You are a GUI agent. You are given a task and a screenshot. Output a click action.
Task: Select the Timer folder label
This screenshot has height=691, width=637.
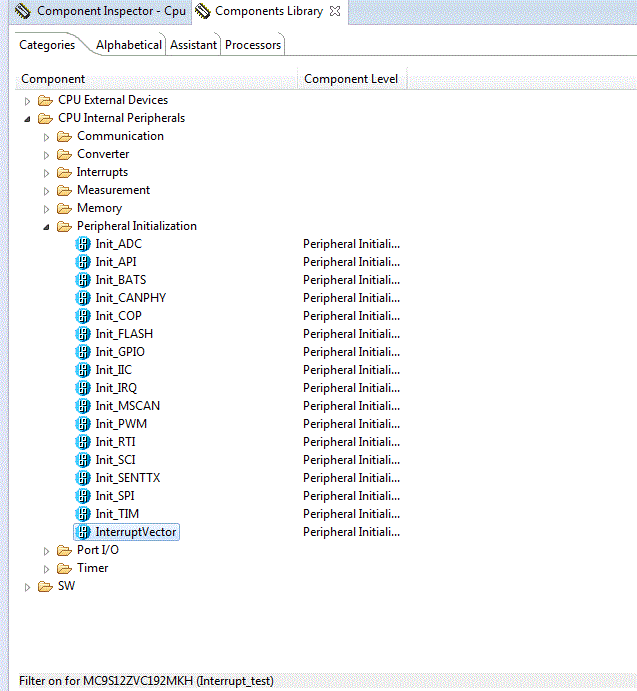pos(93,568)
